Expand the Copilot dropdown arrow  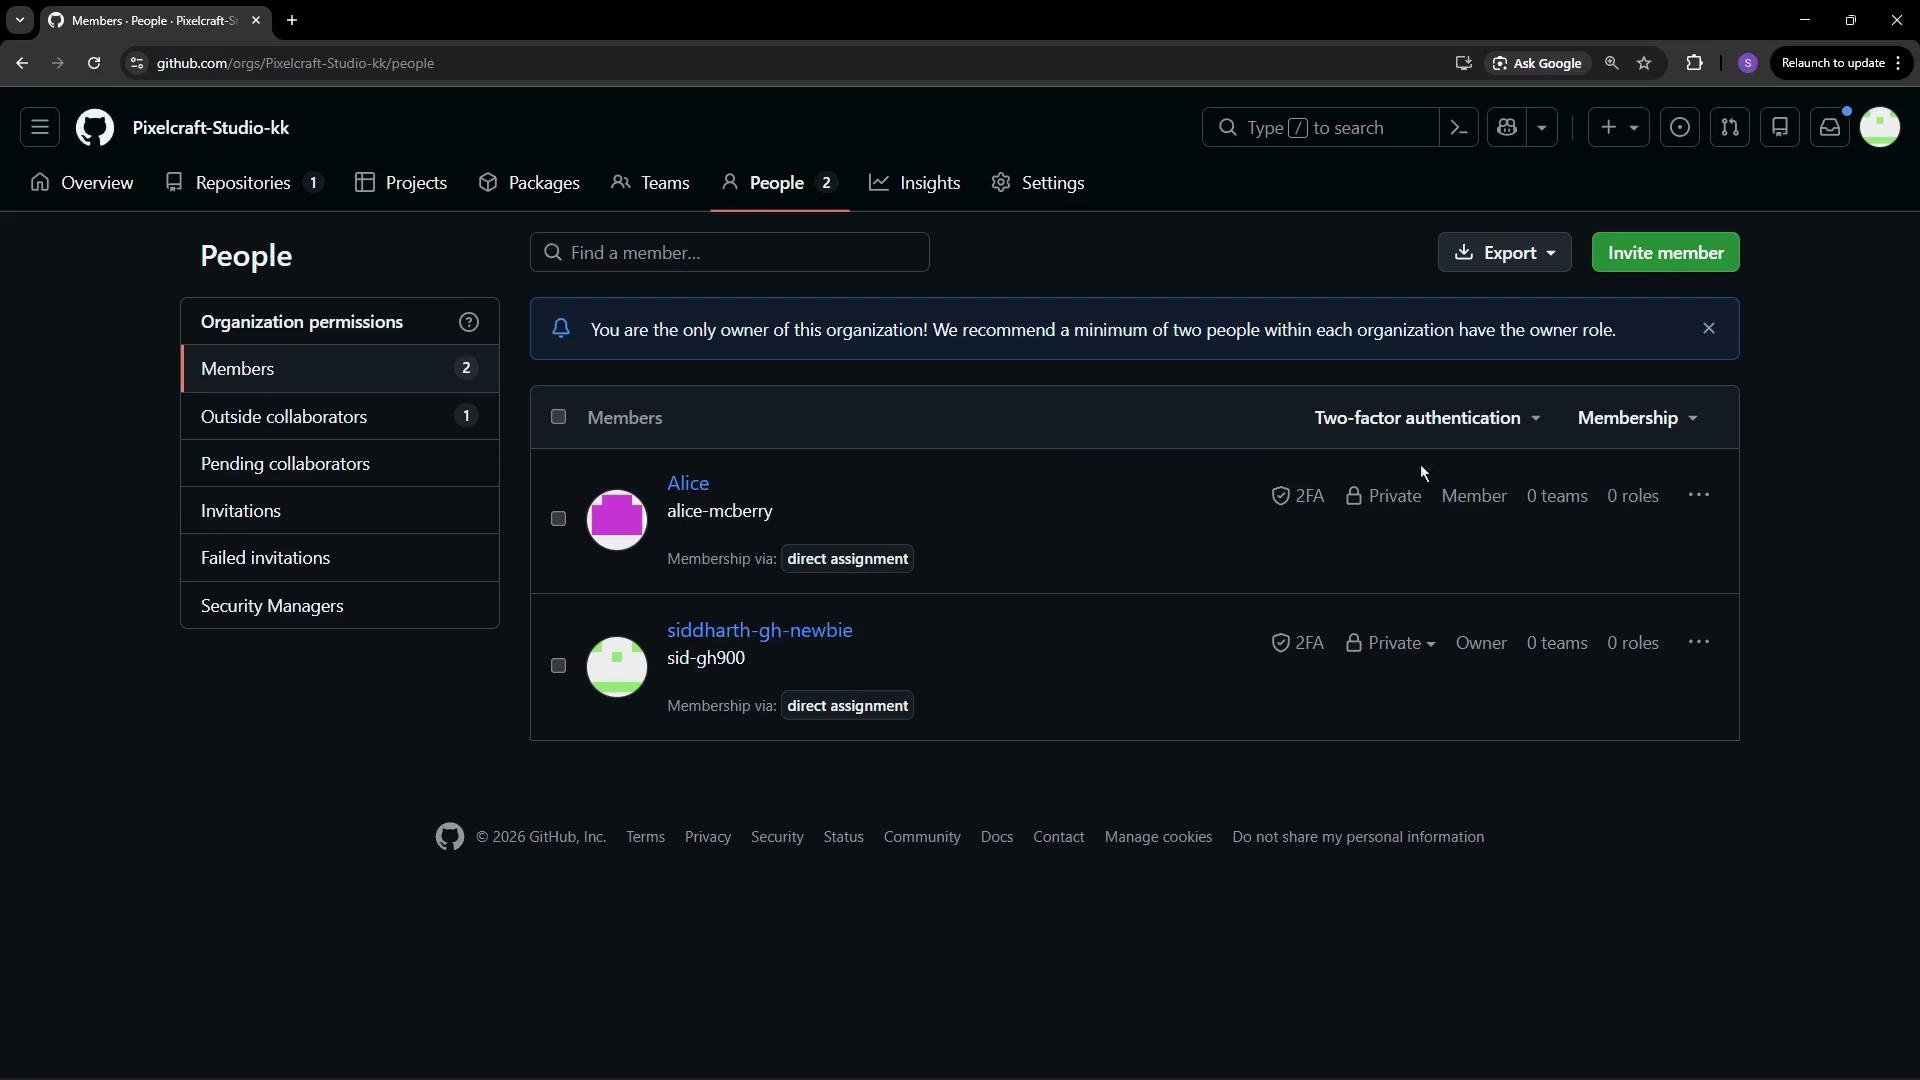pyautogui.click(x=1542, y=128)
